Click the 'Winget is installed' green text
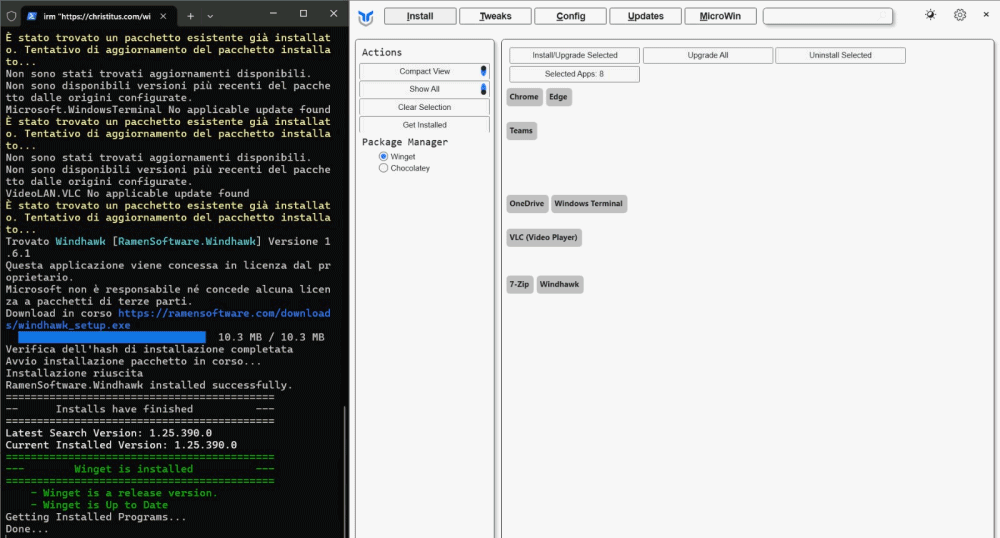This screenshot has width=1000, height=538. point(133,469)
